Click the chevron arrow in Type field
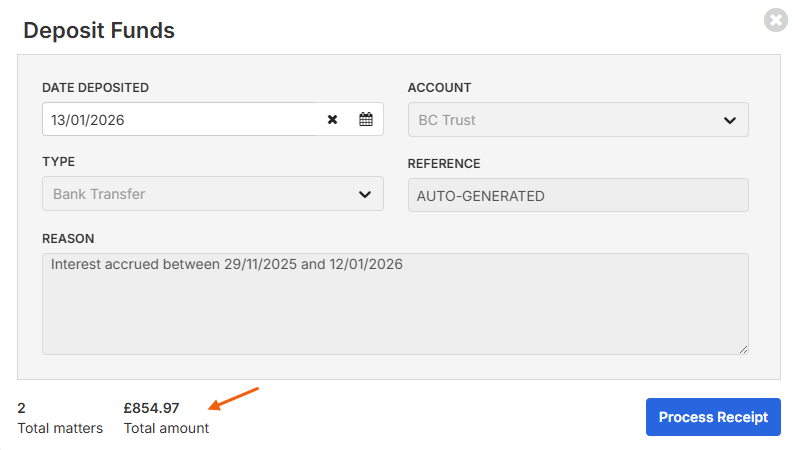The image size is (795, 450). pyautogui.click(x=364, y=194)
